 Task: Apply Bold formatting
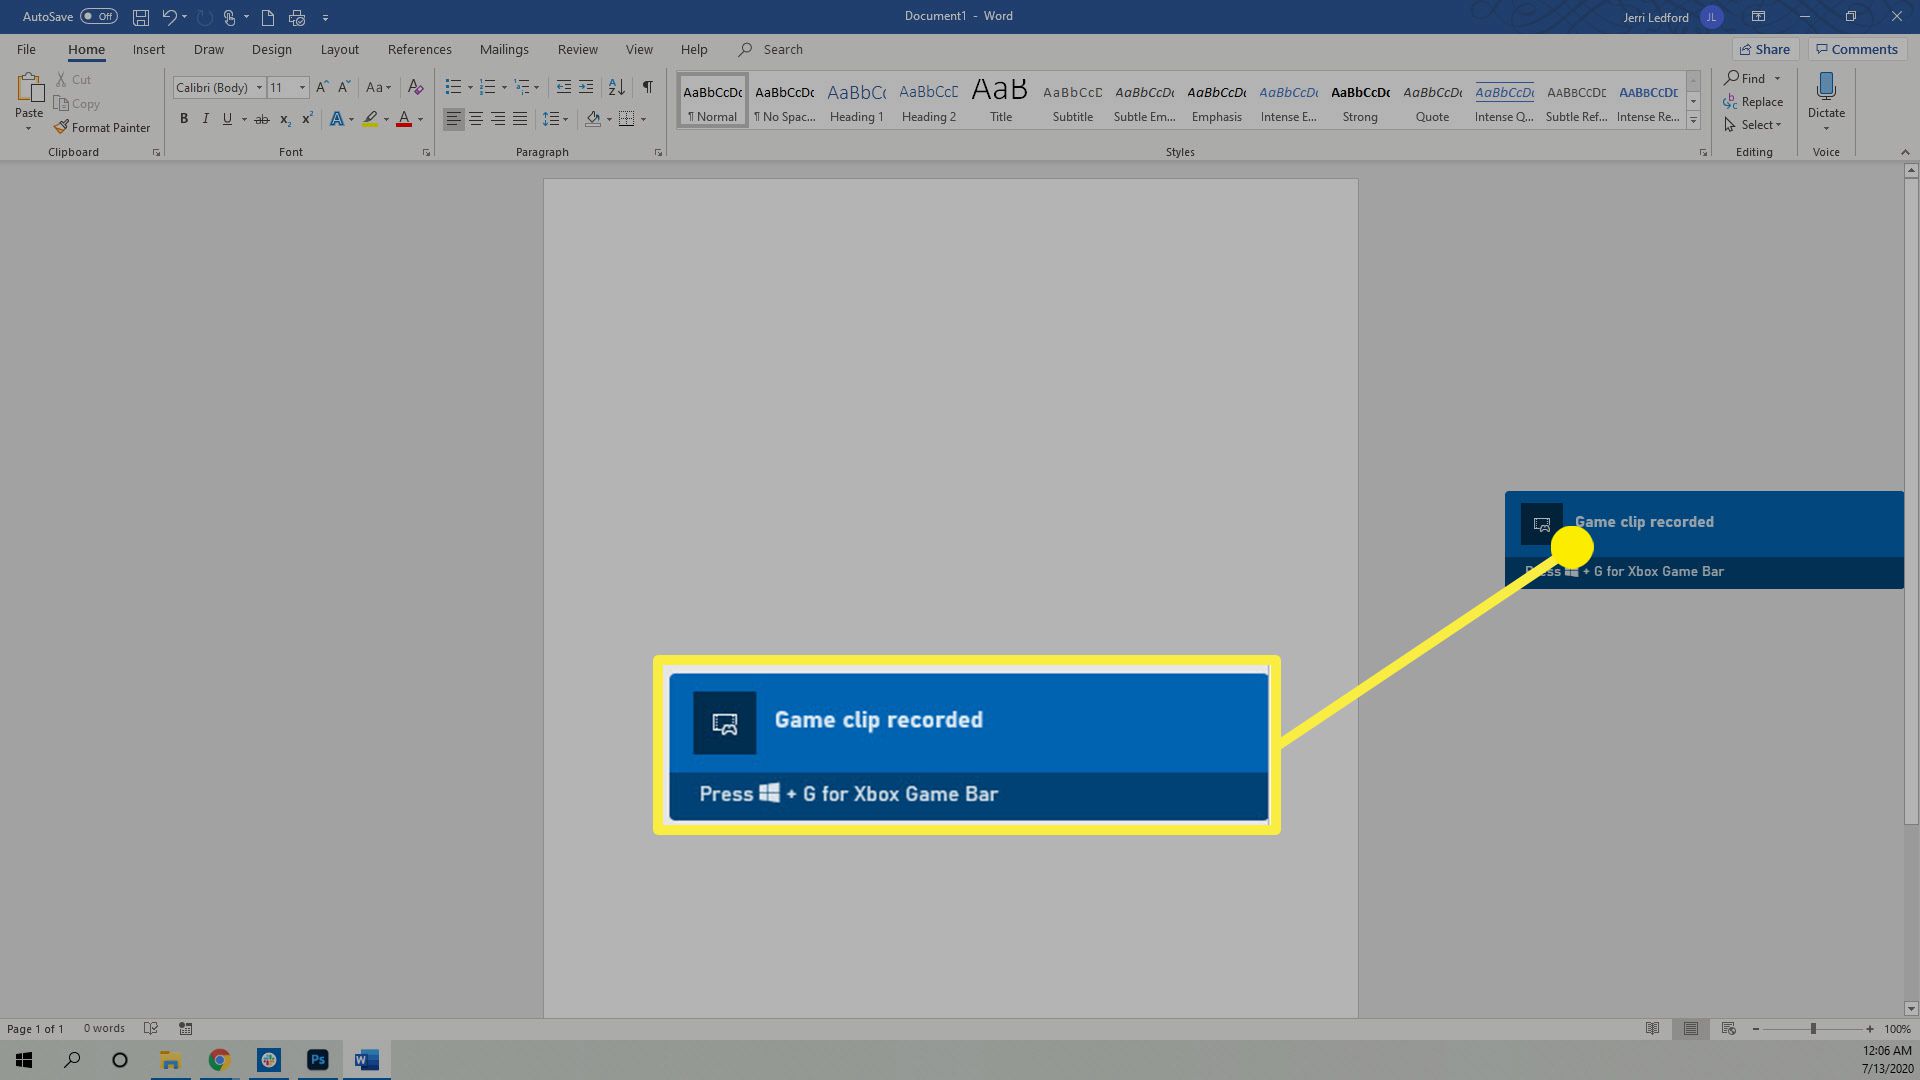point(184,119)
